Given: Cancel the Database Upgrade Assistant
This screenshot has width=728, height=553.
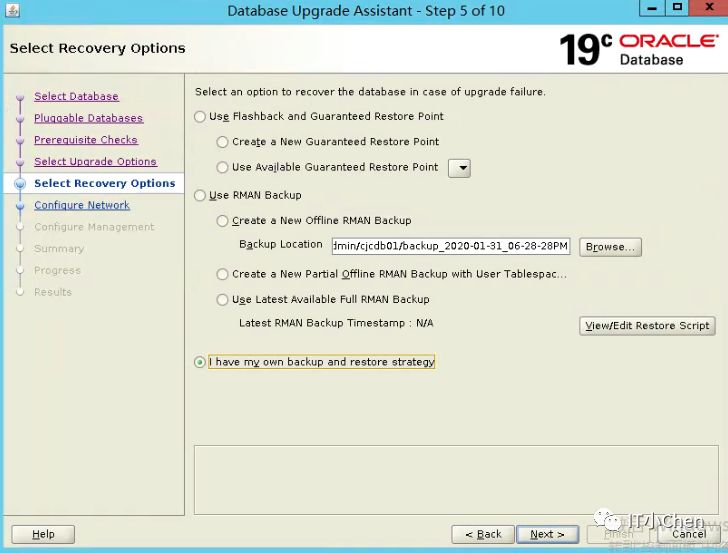Looking at the screenshot, I should point(689,534).
